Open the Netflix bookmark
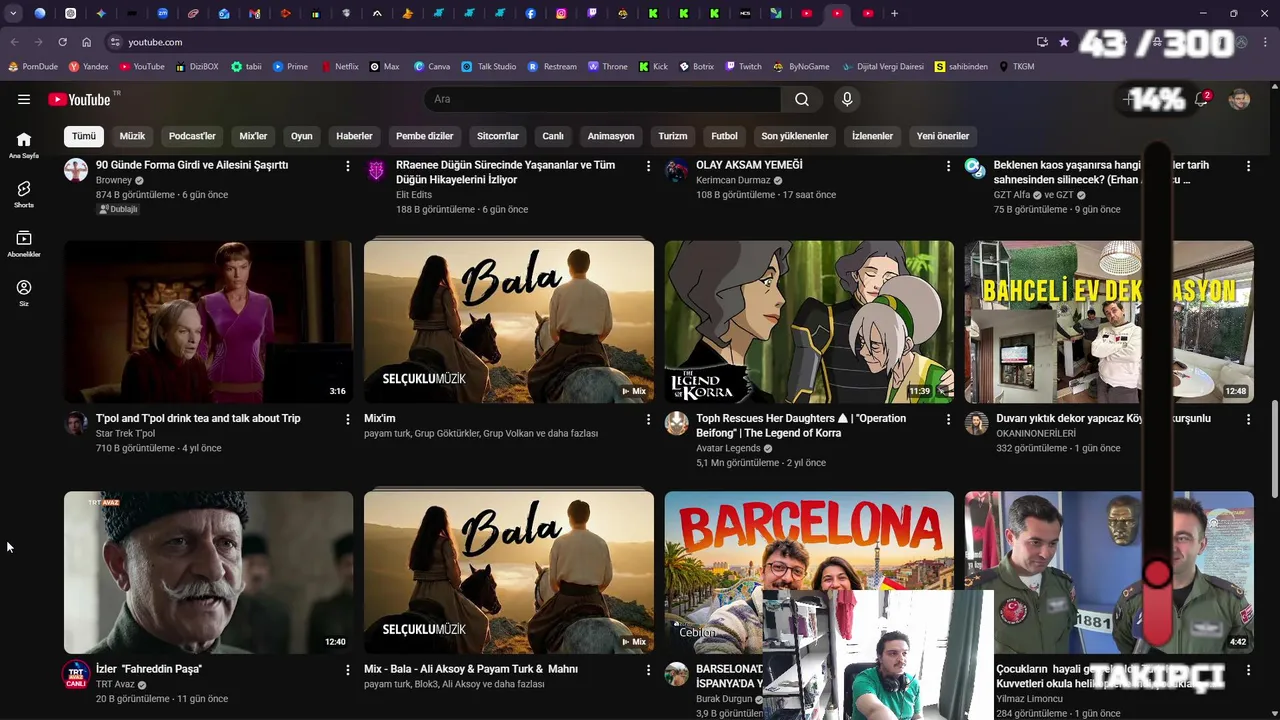The height and width of the screenshot is (720, 1280). click(339, 67)
